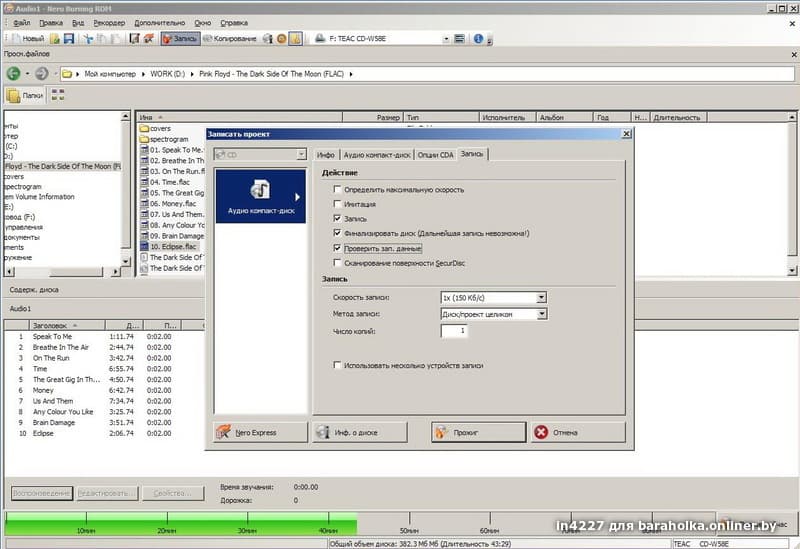This screenshot has width=800, height=549.
Task: Click the view mode icon next to Папки
Action: pyautogui.click(x=58, y=95)
